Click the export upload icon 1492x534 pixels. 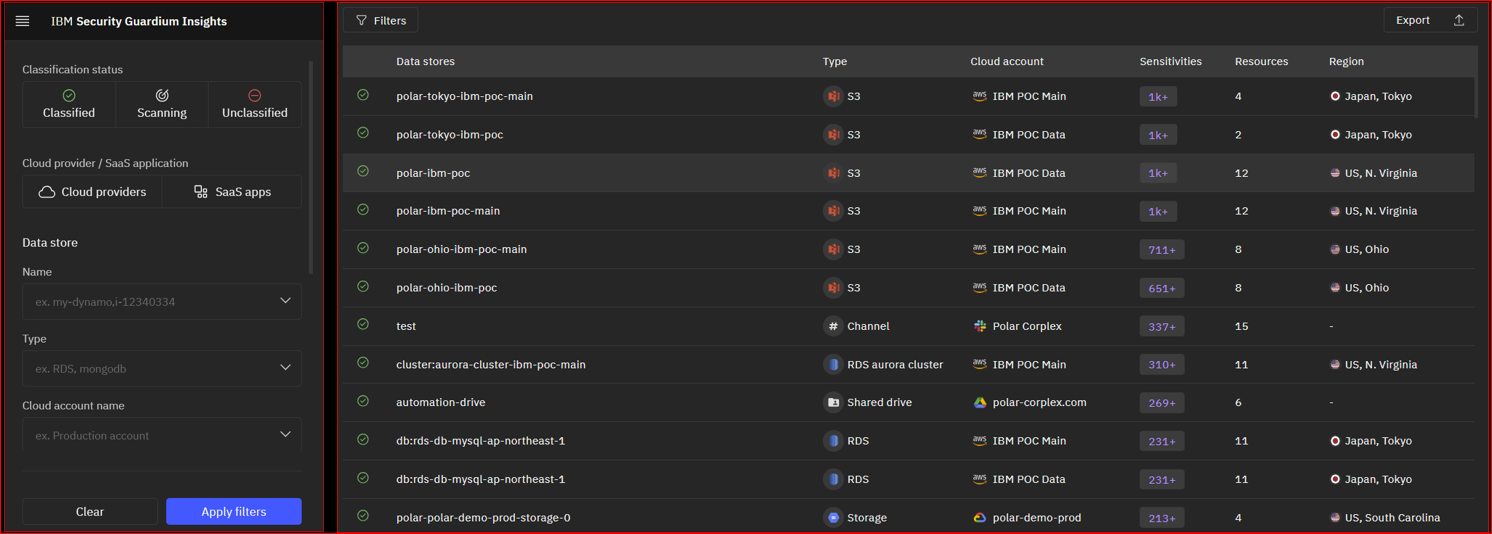(1459, 20)
